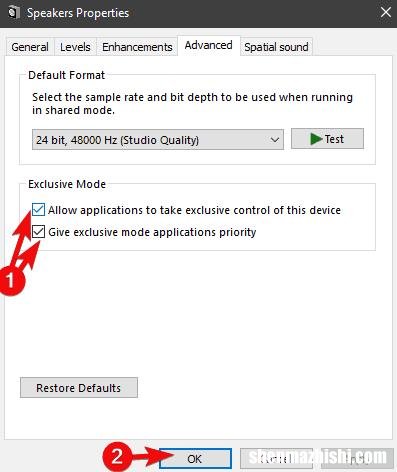Click the speaker icon in title bar
The image size is (397, 472).
13,13
